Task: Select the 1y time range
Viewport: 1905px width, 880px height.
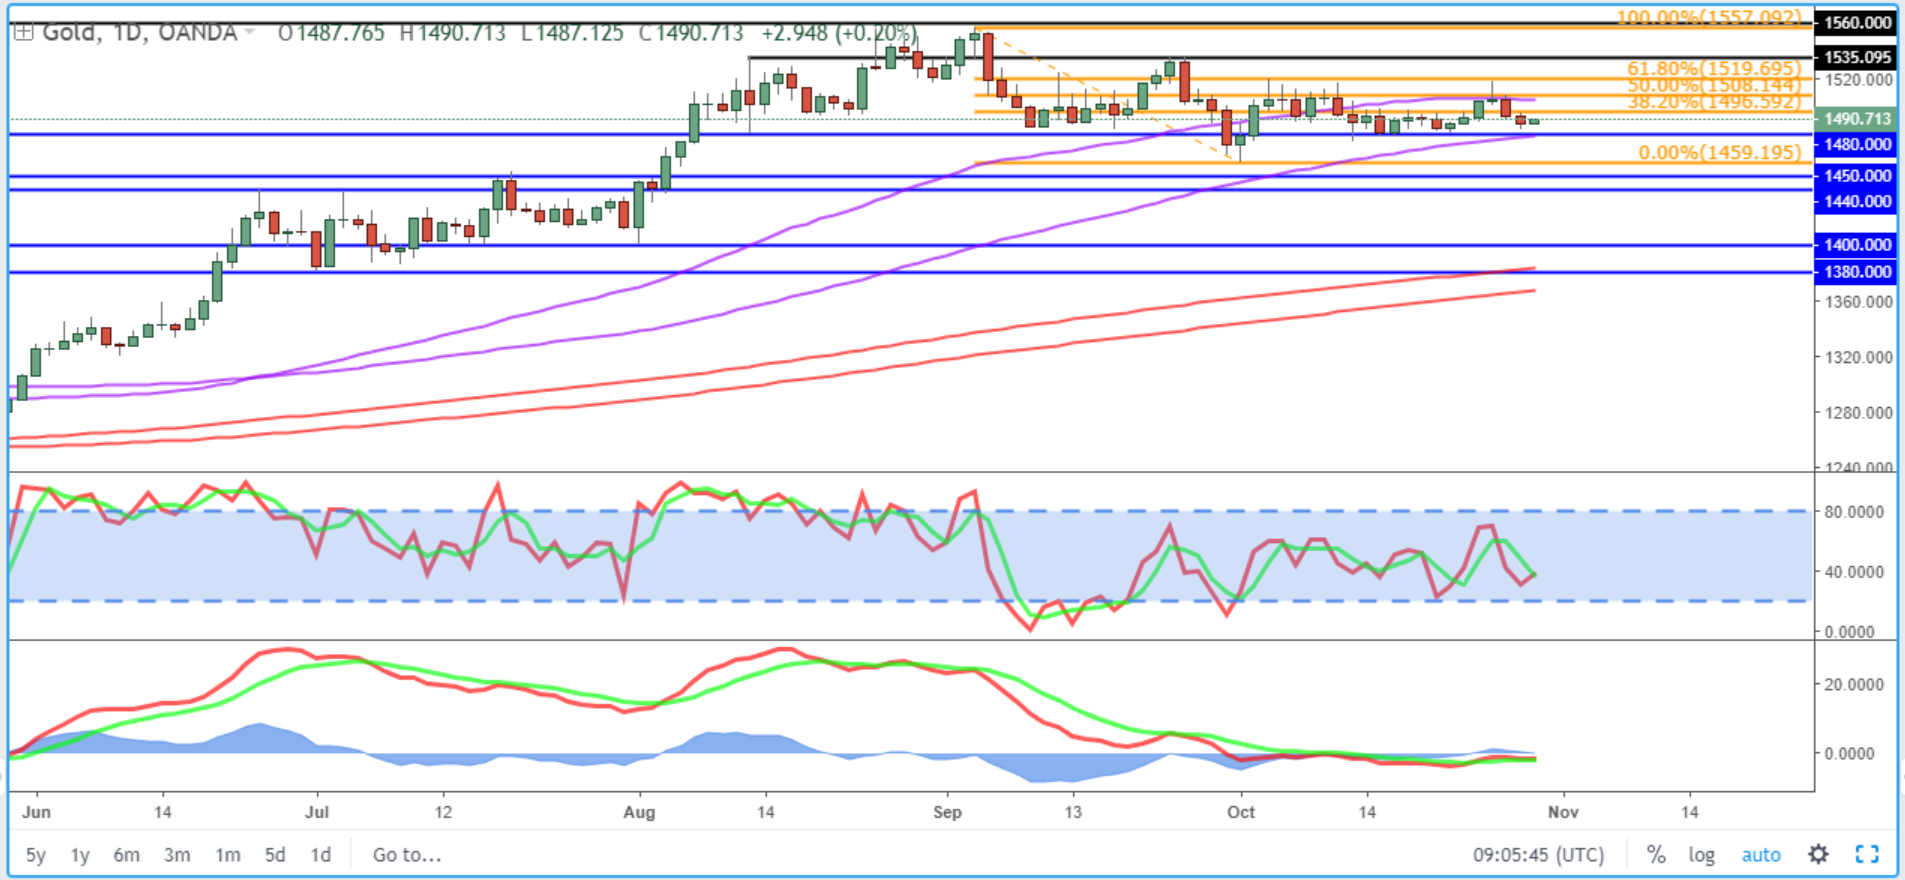Action: (80, 855)
